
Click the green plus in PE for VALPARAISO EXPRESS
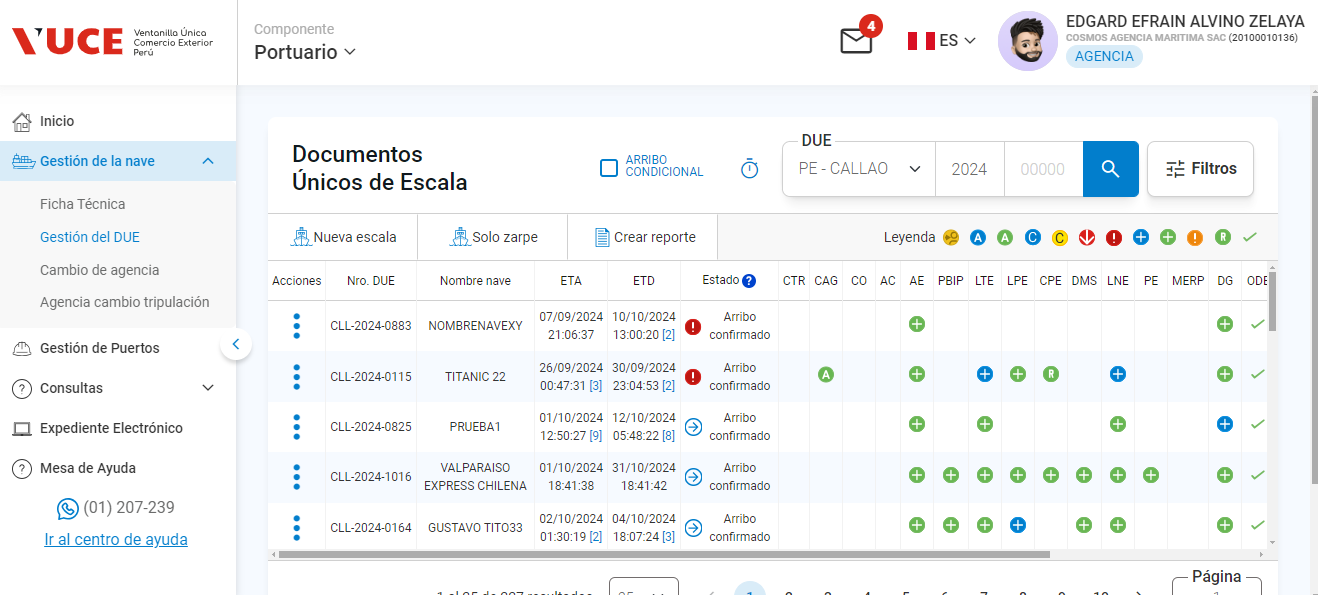coord(1151,475)
